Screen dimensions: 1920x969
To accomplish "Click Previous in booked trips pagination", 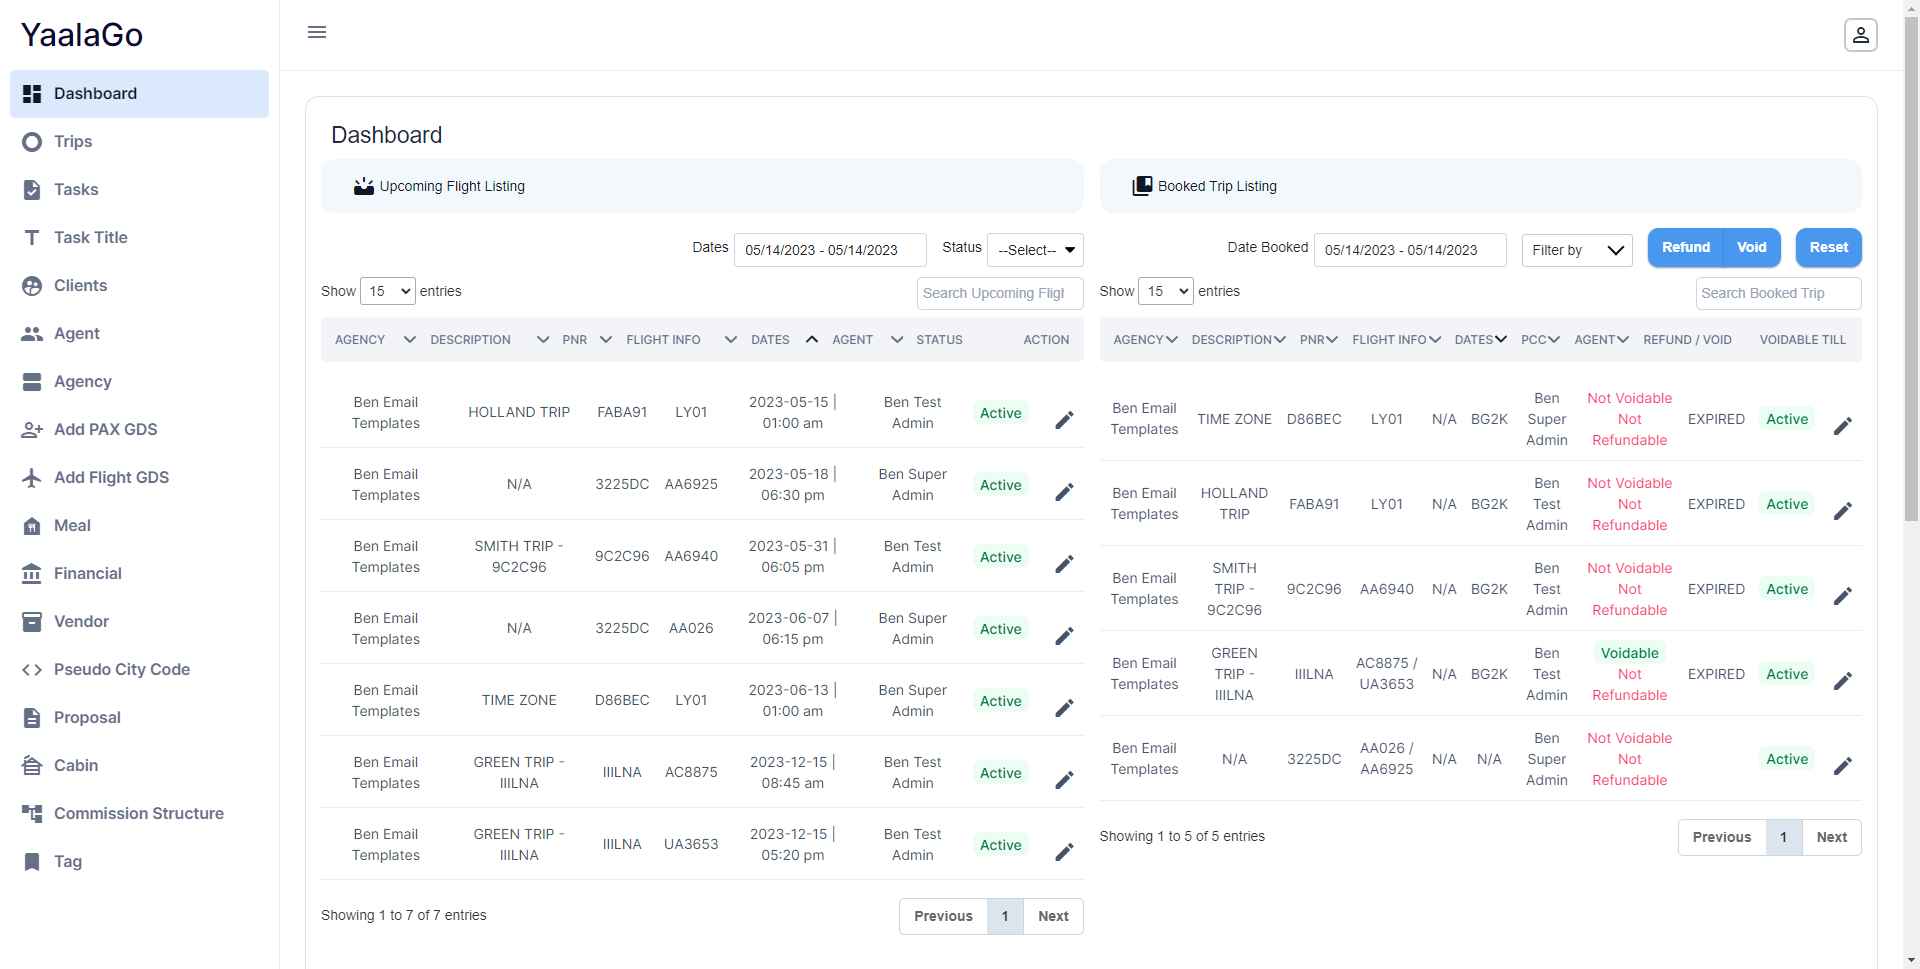I will 1721,837.
